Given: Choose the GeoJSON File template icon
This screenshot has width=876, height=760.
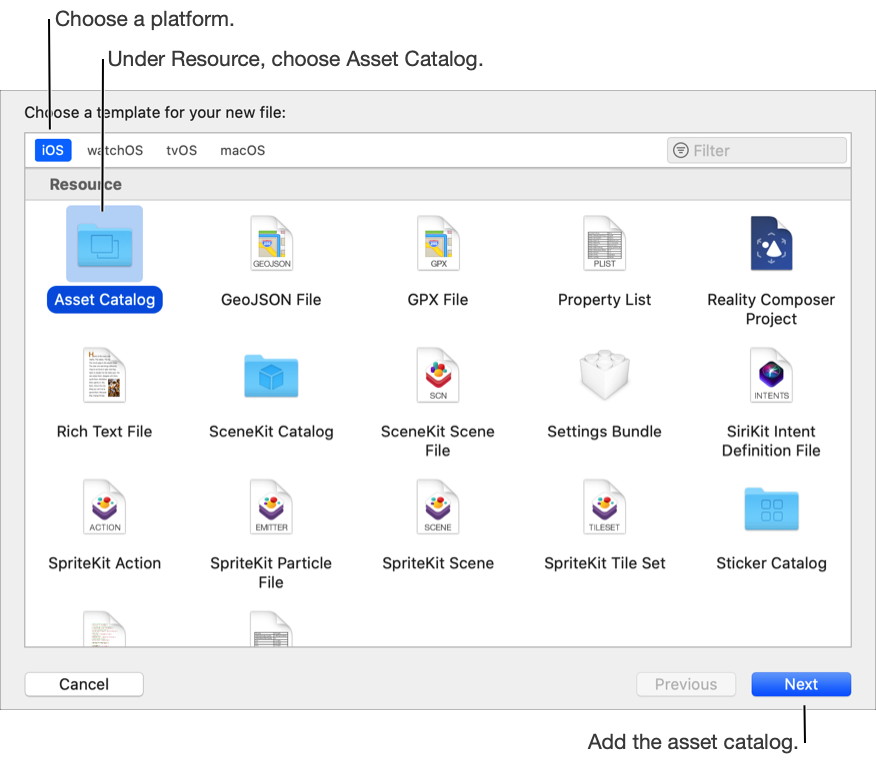Looking at the screenshot, I should click(271, 244).
